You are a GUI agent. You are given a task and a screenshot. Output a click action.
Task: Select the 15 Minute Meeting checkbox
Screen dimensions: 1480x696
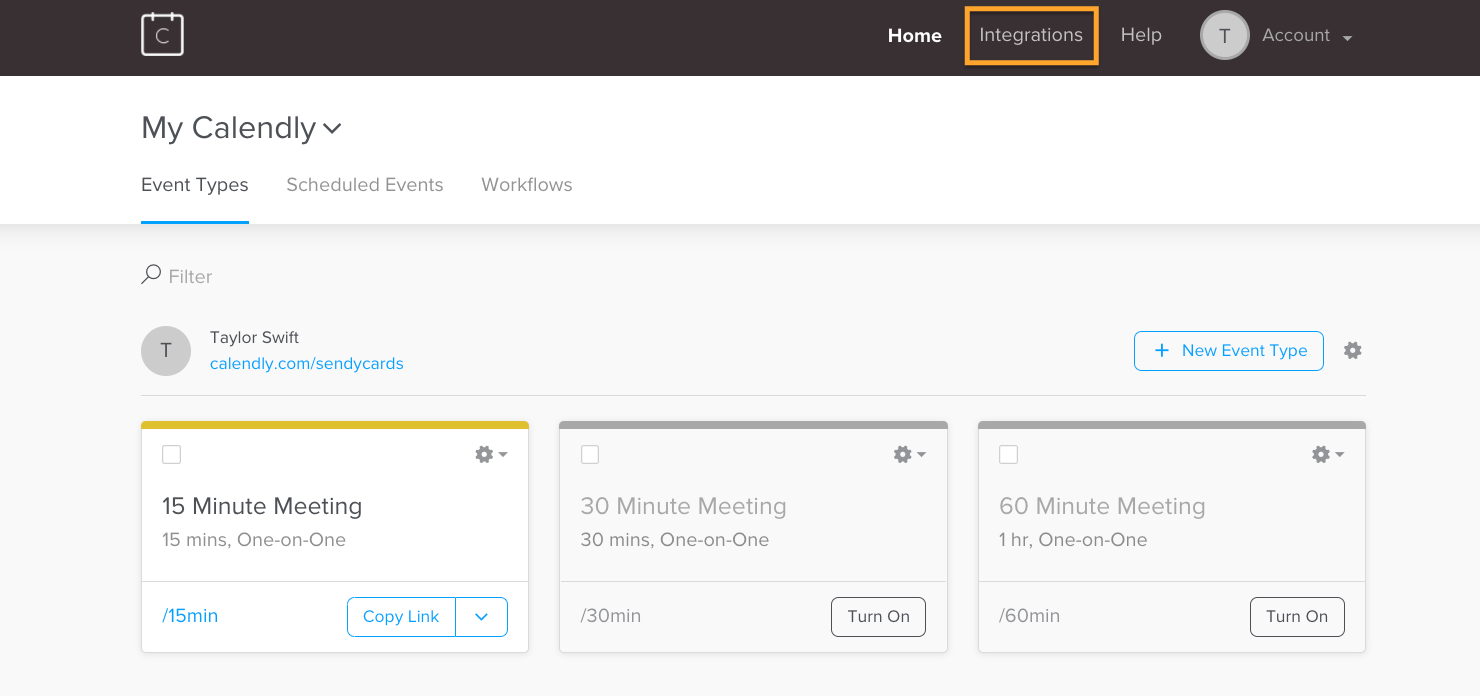(x=172, y=455)
